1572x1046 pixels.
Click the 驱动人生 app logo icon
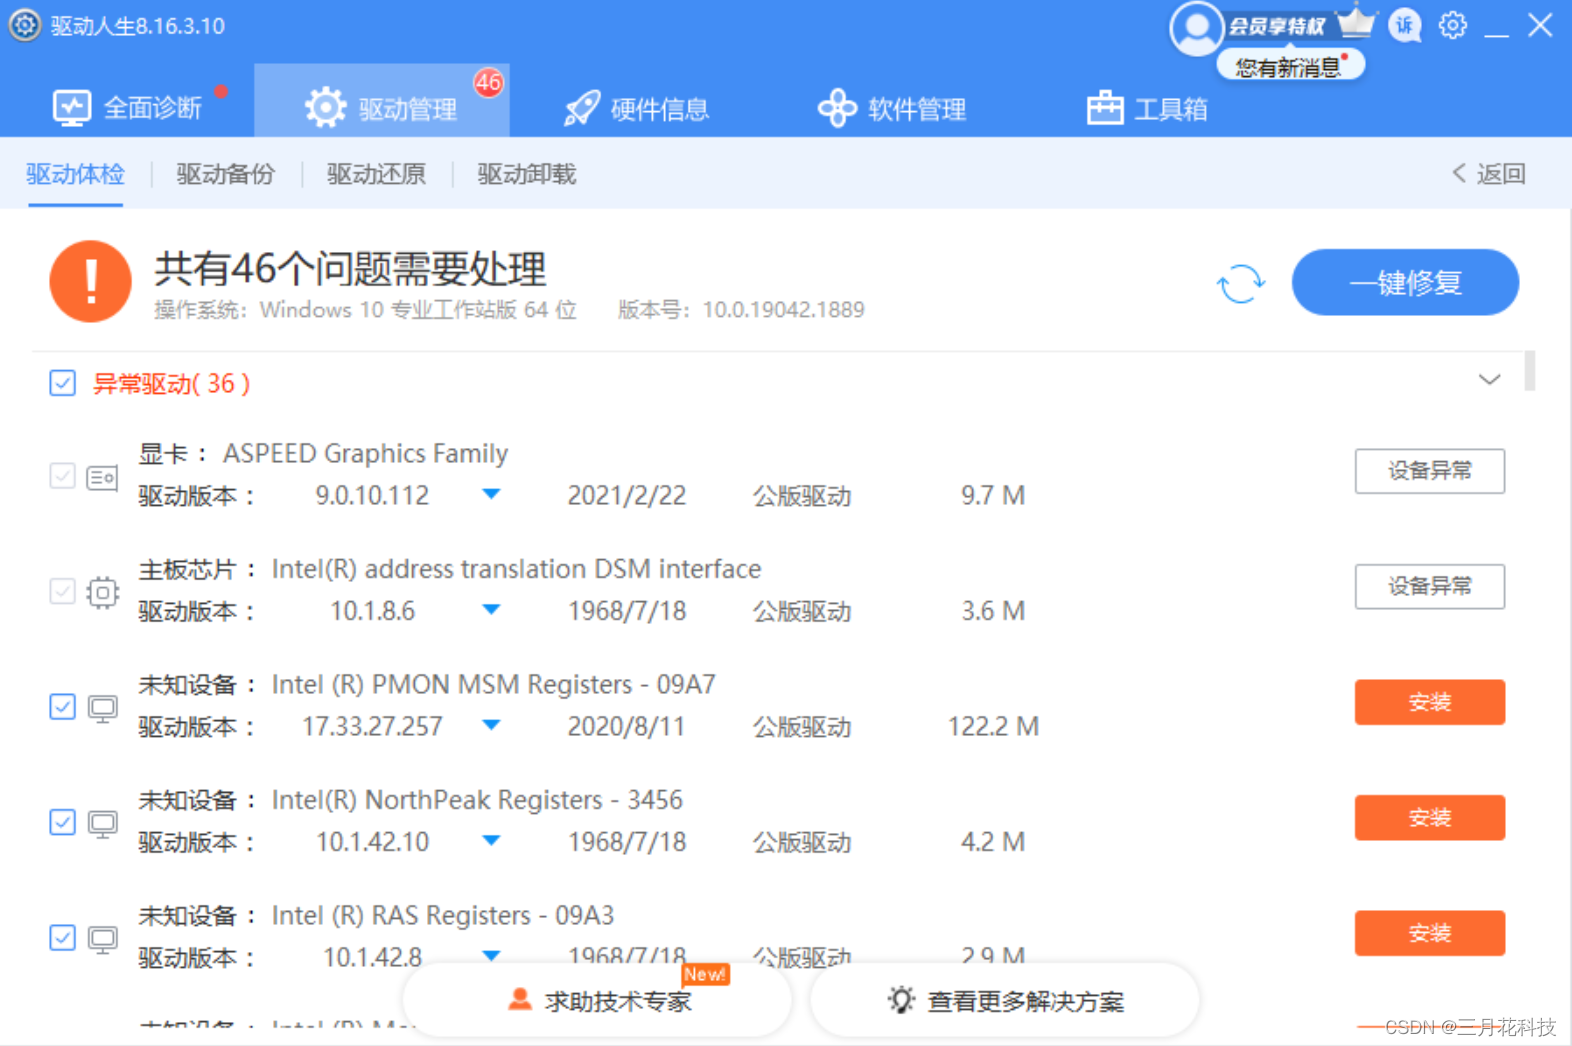click(x=24, y=25)
